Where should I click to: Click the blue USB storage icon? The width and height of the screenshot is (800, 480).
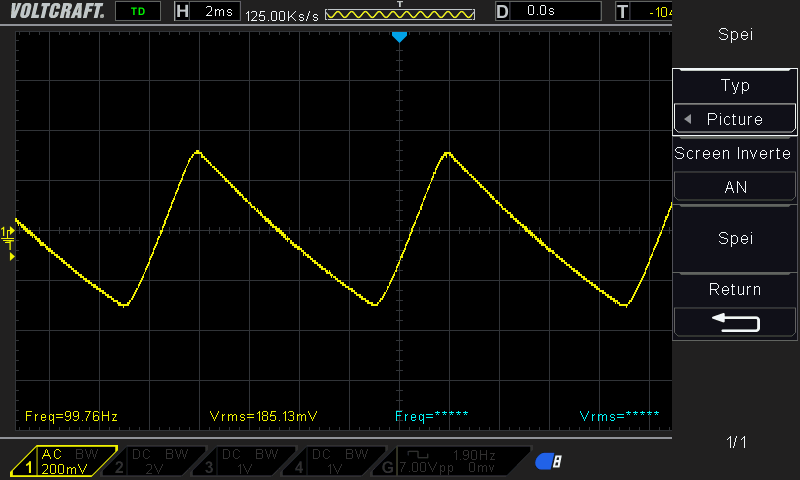point(548,461)
